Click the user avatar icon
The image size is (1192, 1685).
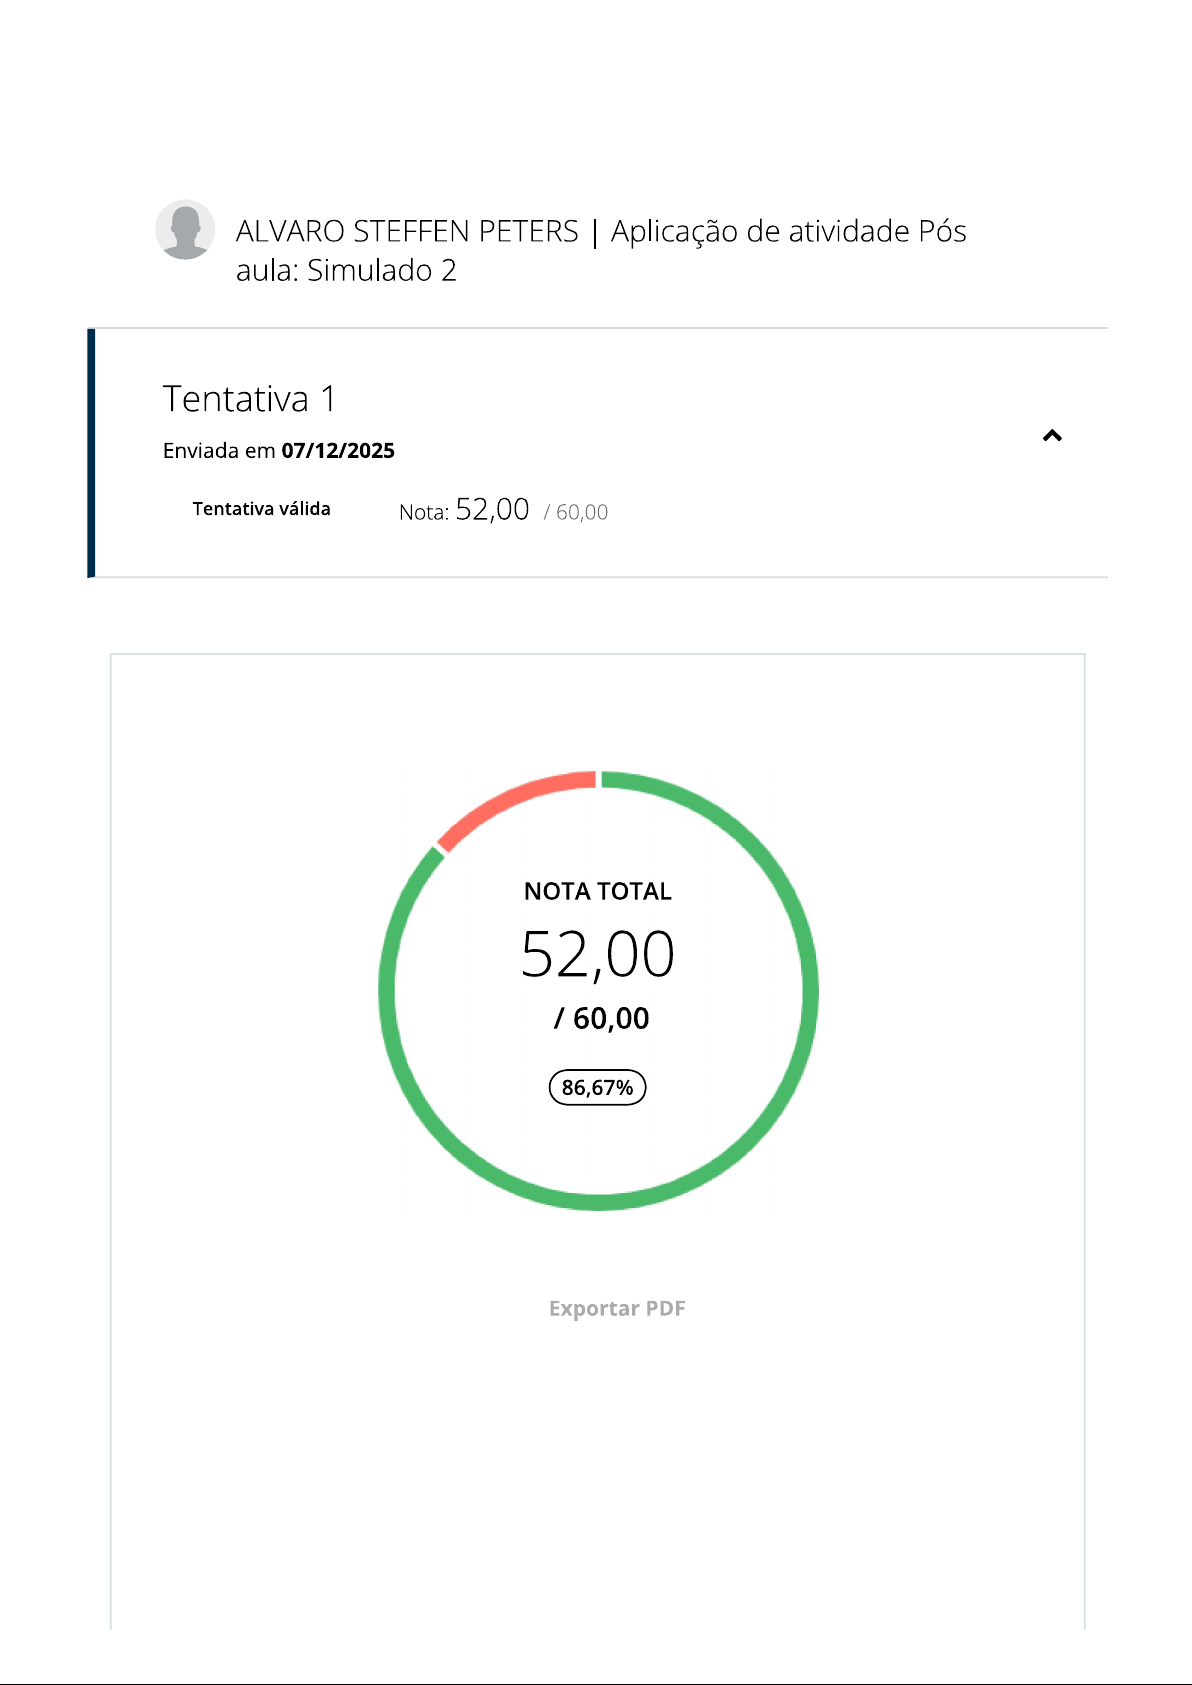click(x=185, y=230)
